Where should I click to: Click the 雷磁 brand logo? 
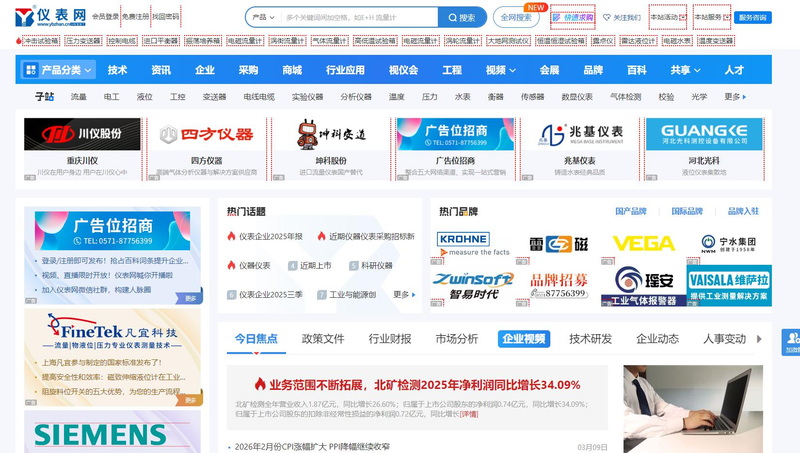559,244
